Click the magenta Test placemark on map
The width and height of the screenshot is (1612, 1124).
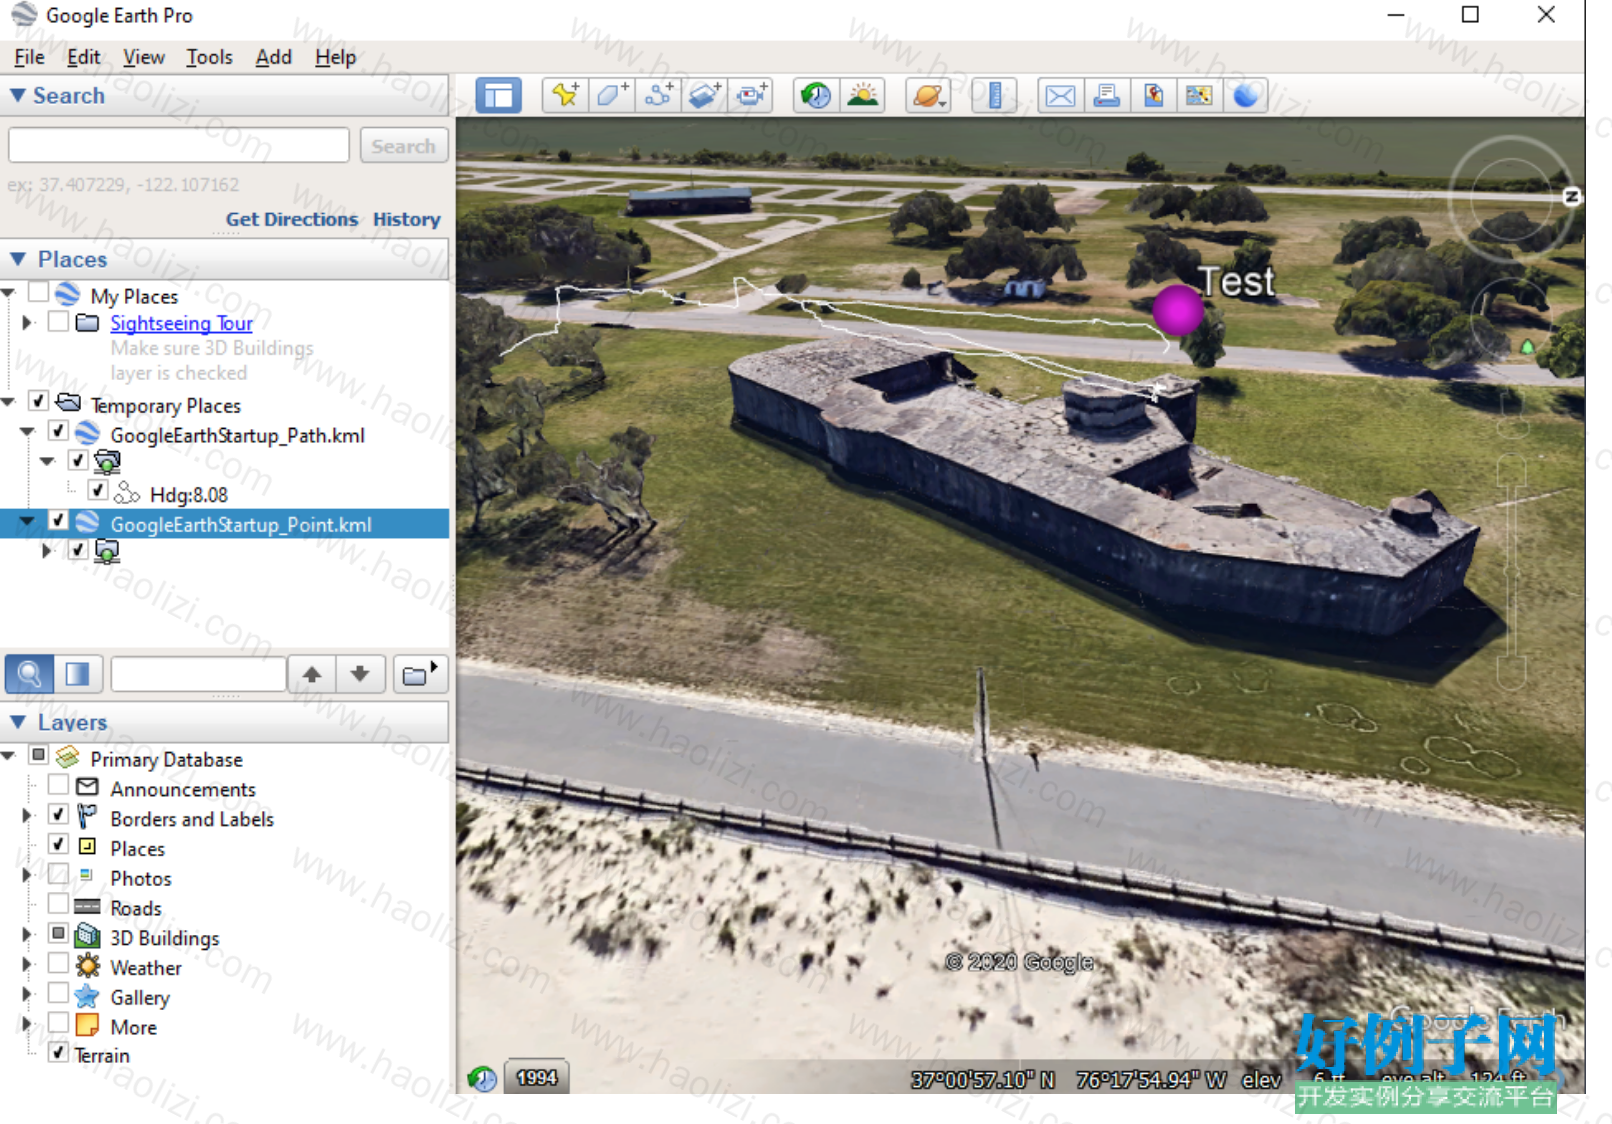coord(1178,310)
